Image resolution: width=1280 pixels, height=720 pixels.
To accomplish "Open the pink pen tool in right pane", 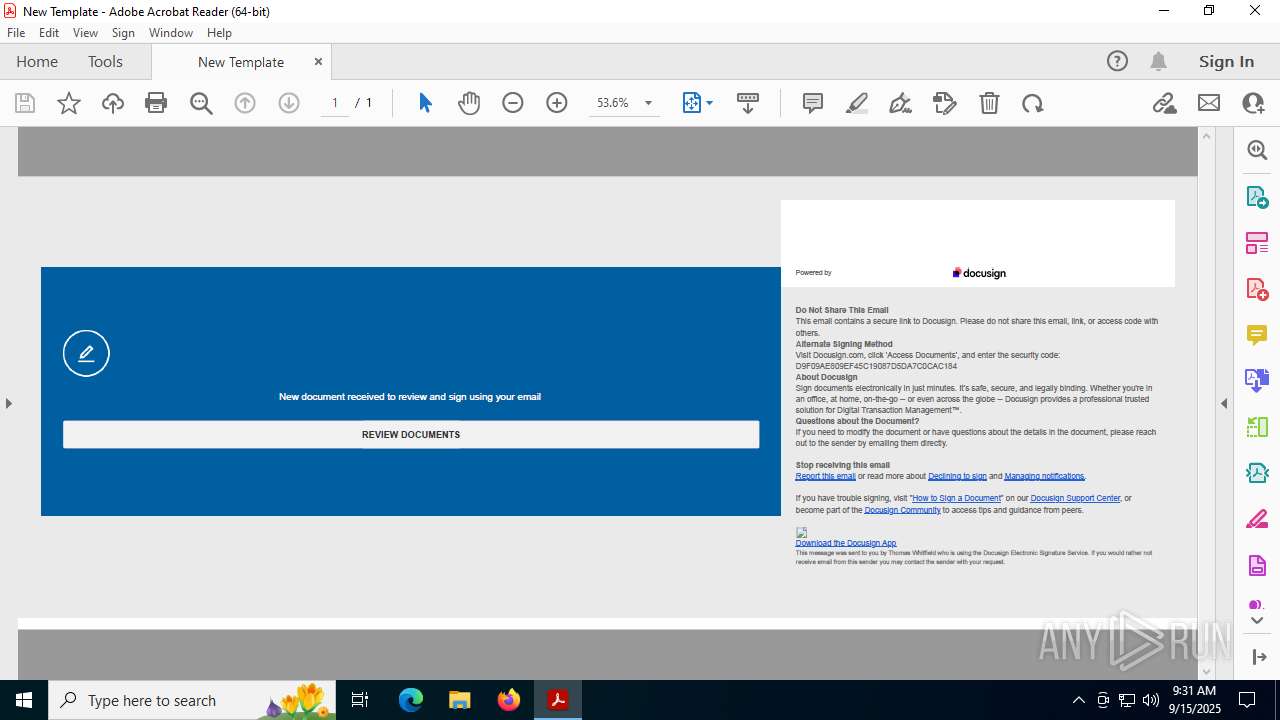I will tap(1257, 520).
